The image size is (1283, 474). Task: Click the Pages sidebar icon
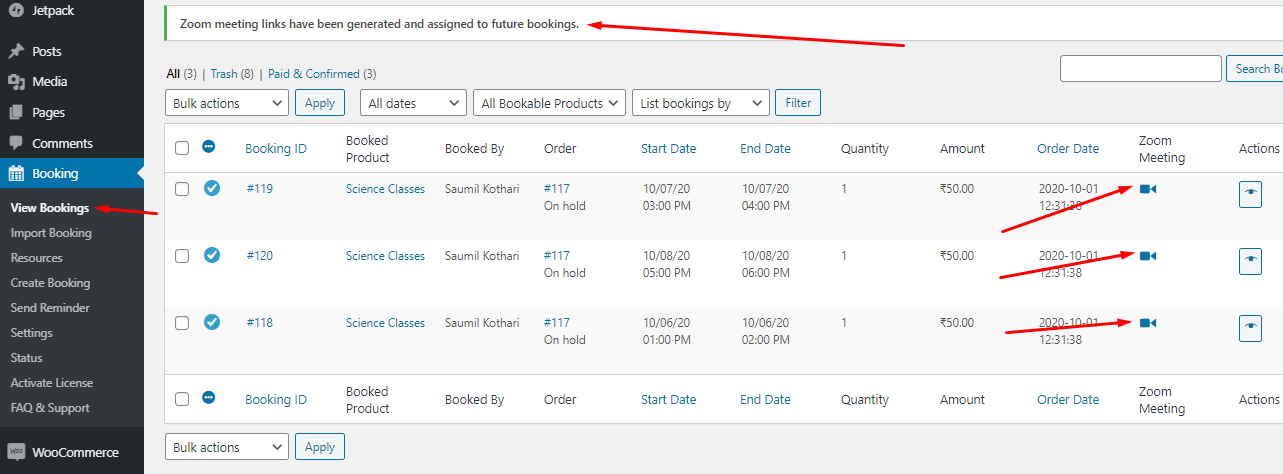pyautogui.click(x=16, y=112)
